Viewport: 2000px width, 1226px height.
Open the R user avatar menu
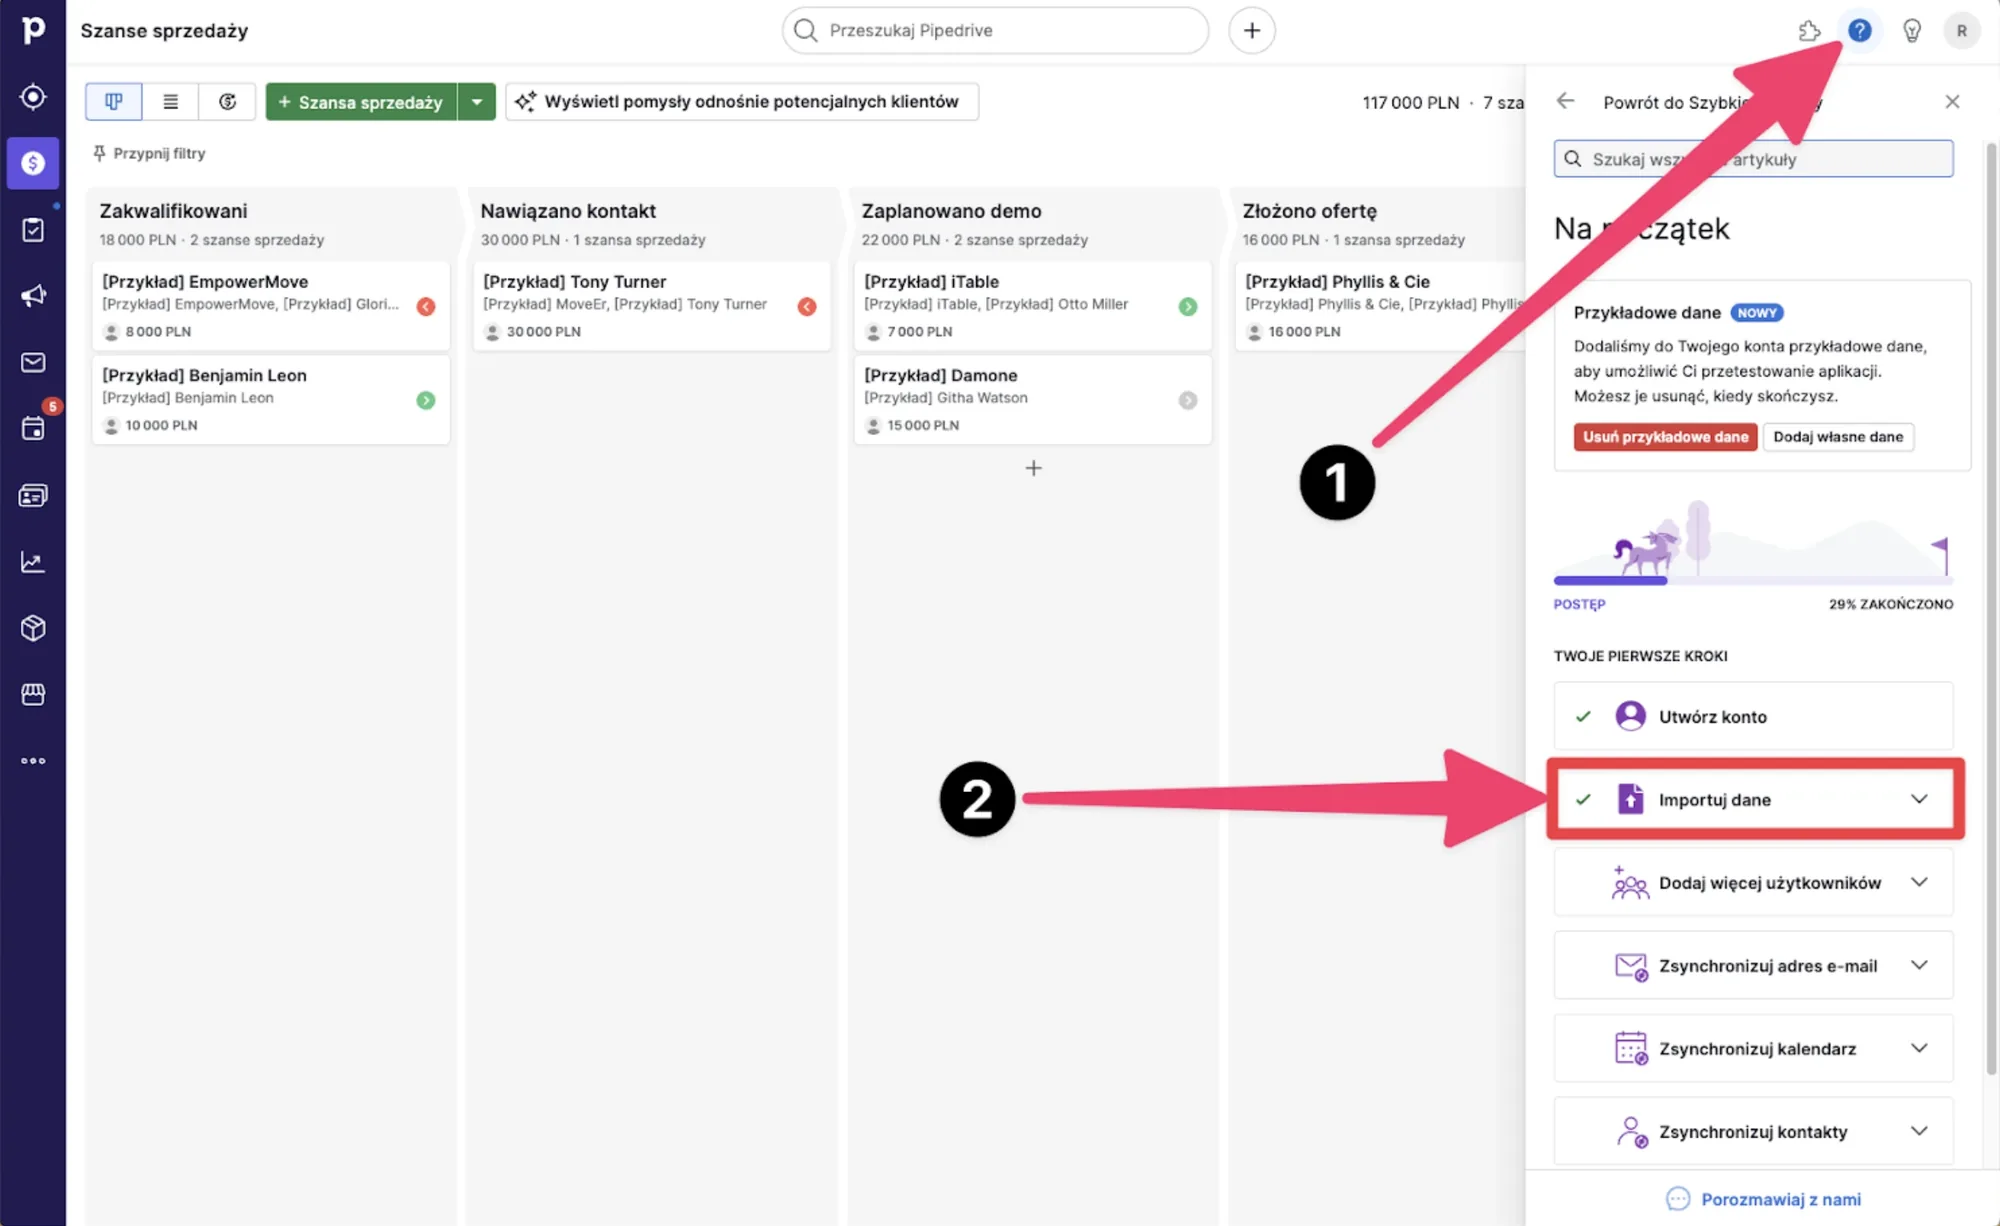(x=1962, y=31)
